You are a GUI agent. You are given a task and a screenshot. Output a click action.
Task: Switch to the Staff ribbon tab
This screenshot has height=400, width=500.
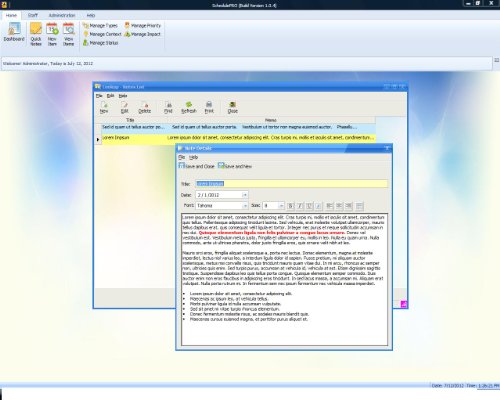click(33, 15)
